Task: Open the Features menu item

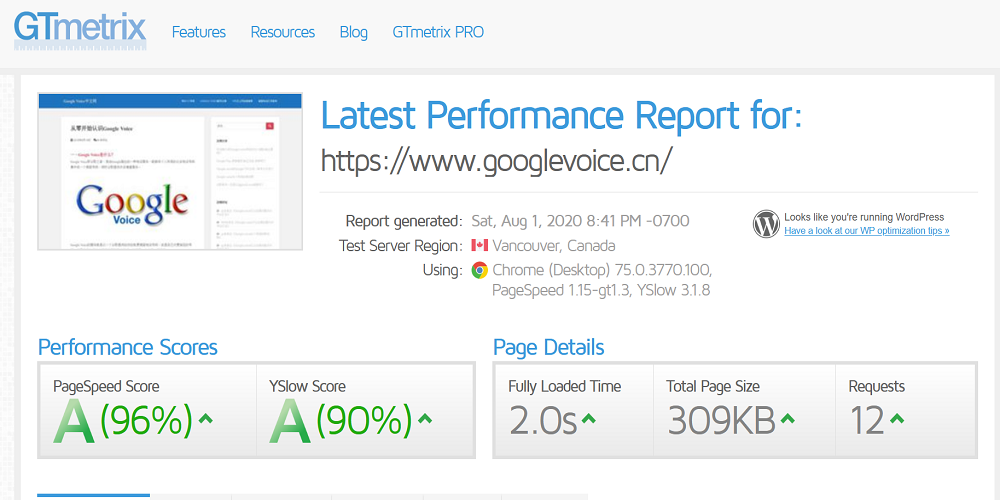Action: click(199, 32)
